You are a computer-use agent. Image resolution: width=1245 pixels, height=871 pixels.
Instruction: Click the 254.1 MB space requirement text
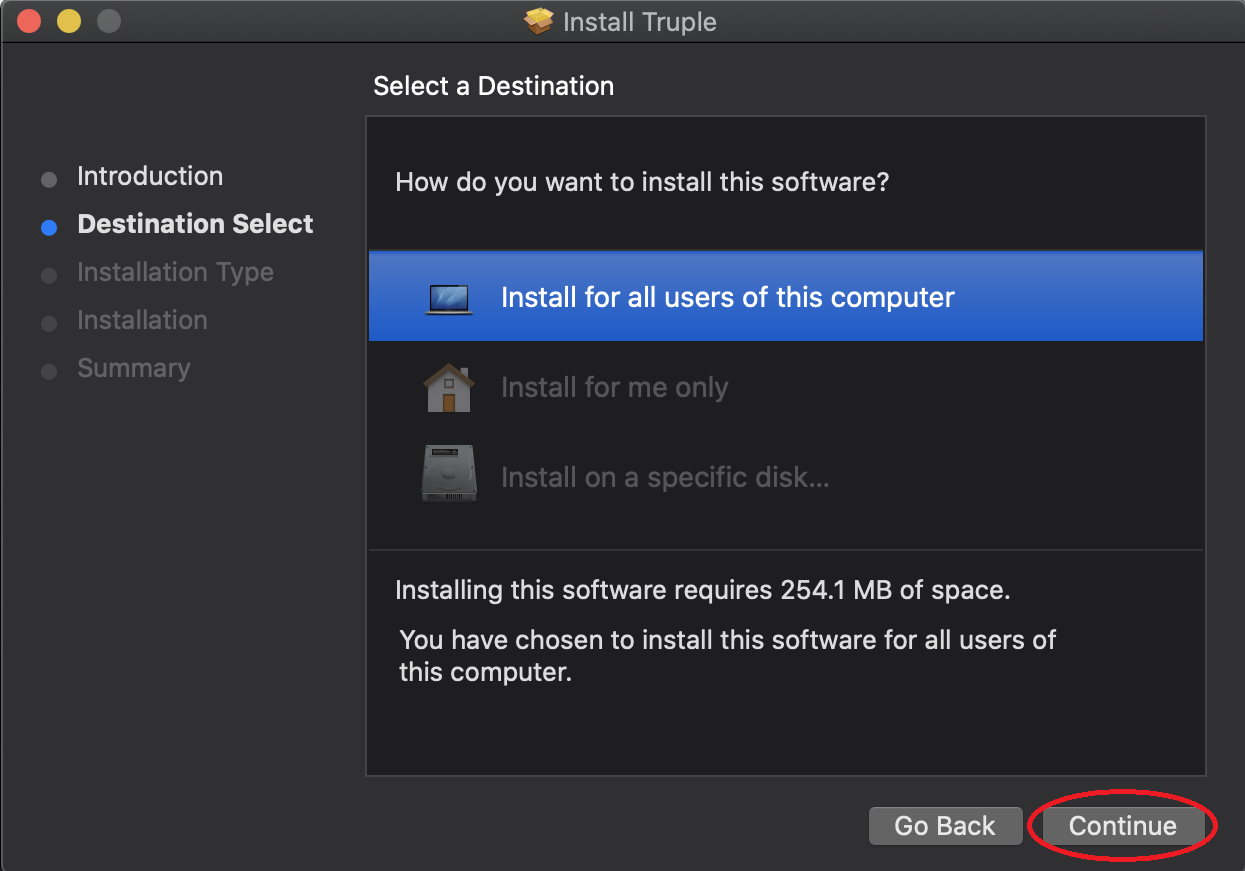click(703, 590)
